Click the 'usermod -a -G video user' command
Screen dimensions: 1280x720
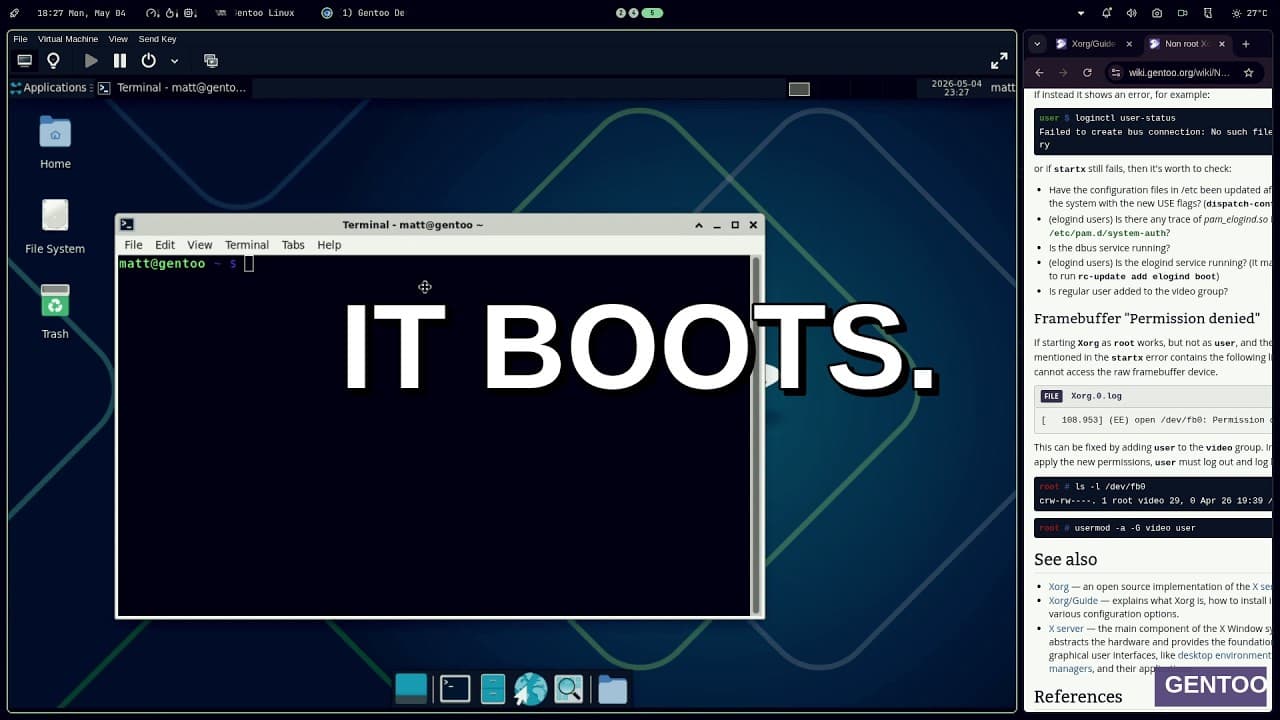click(1135, 528)
